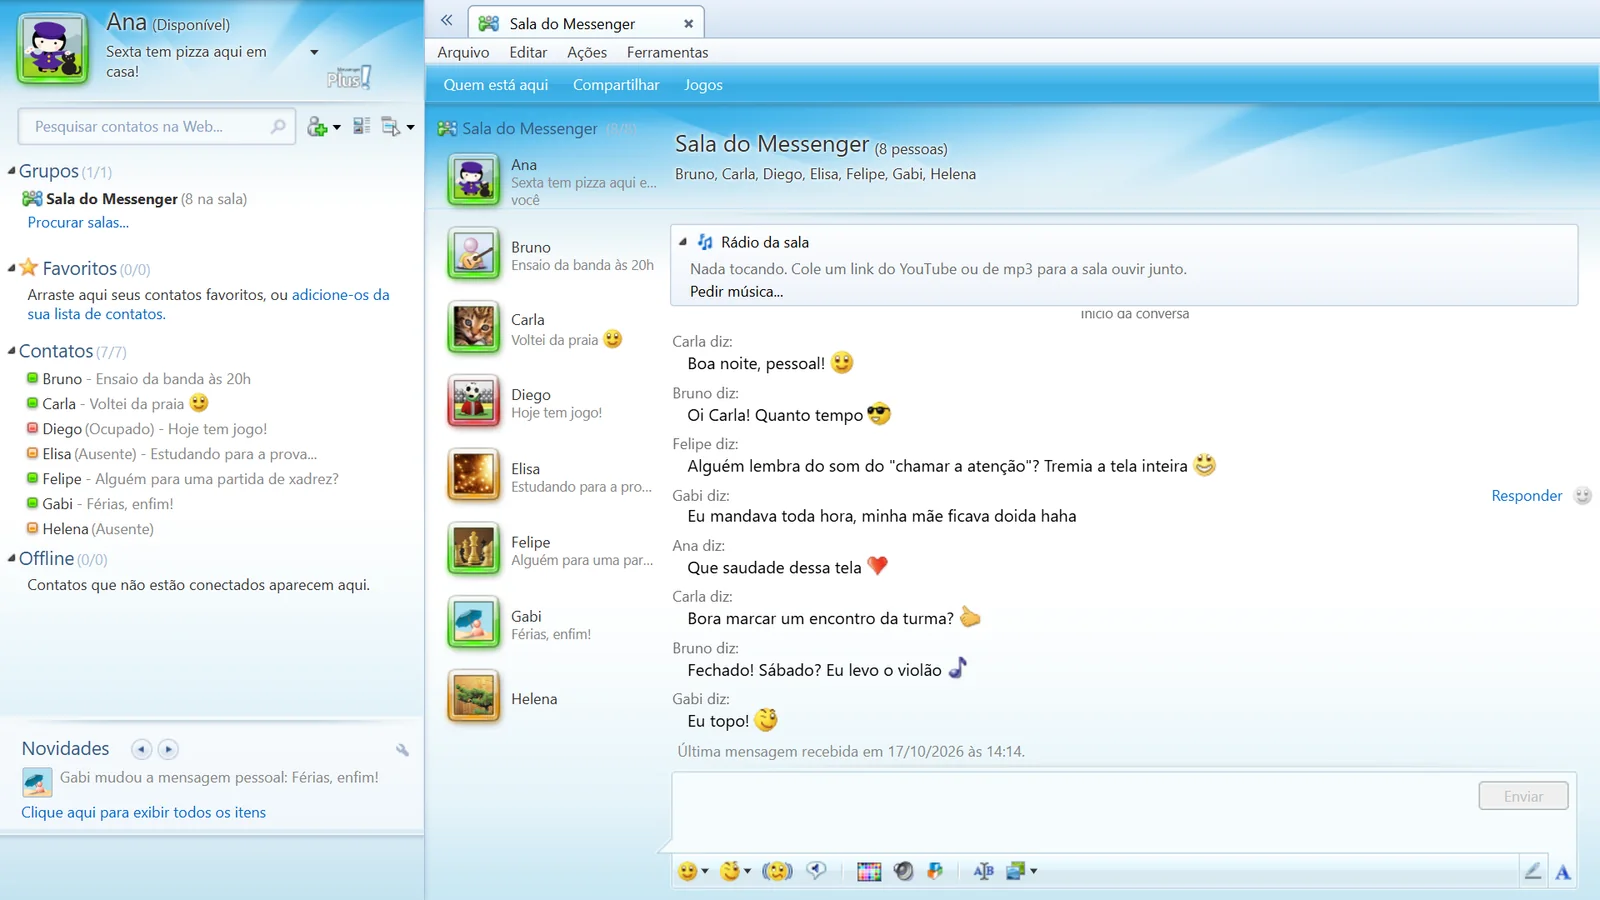Viewport: 1600px width, 900px height.
Task: Click the speaker sound icon in message toolbar
Action: (x=903, y=871)
